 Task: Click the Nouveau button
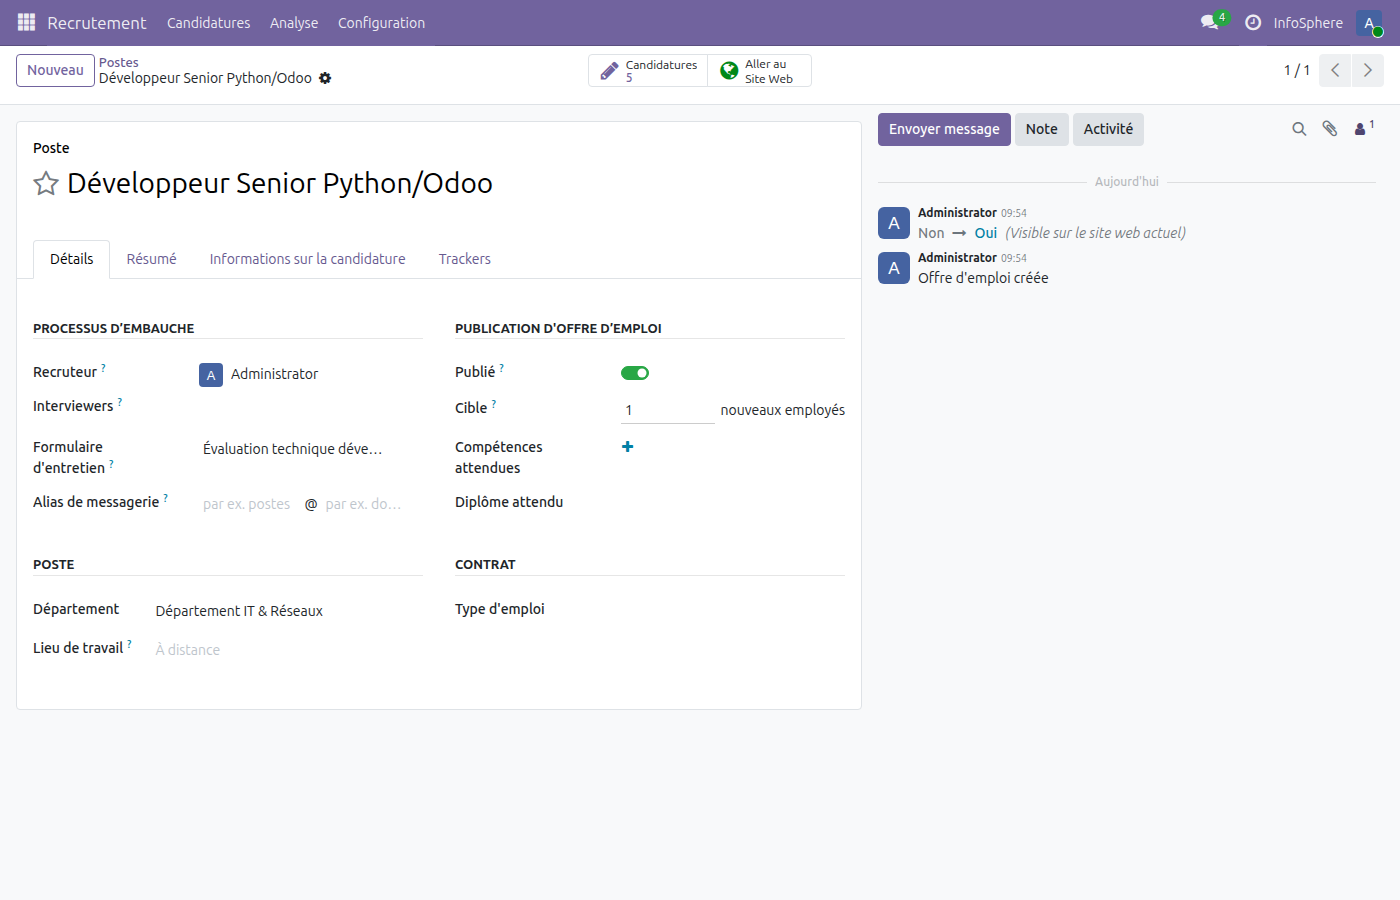pyautogui.click(x=55, y=70)
